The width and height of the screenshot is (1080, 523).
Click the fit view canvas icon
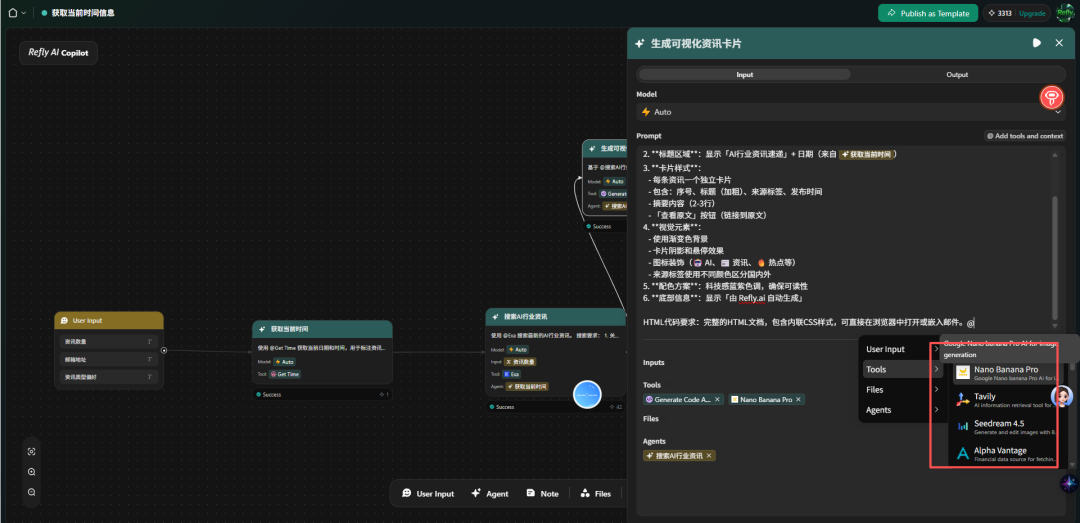coord(32,451)
